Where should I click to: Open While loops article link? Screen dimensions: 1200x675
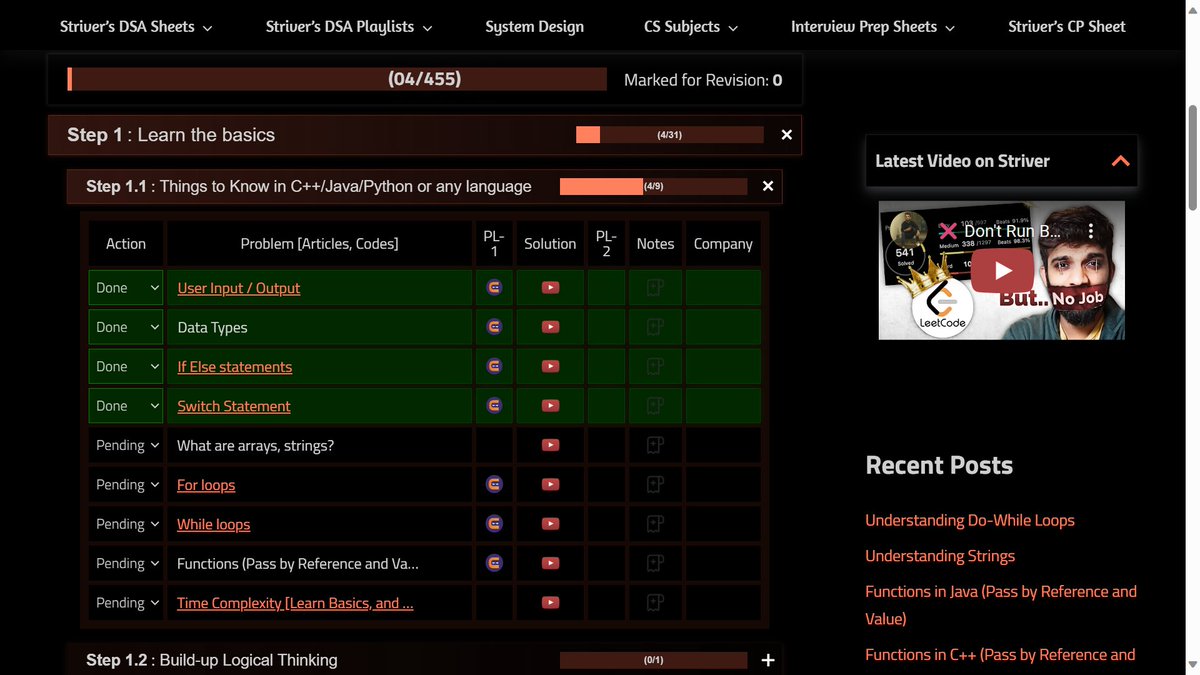[x=214, y=524]
